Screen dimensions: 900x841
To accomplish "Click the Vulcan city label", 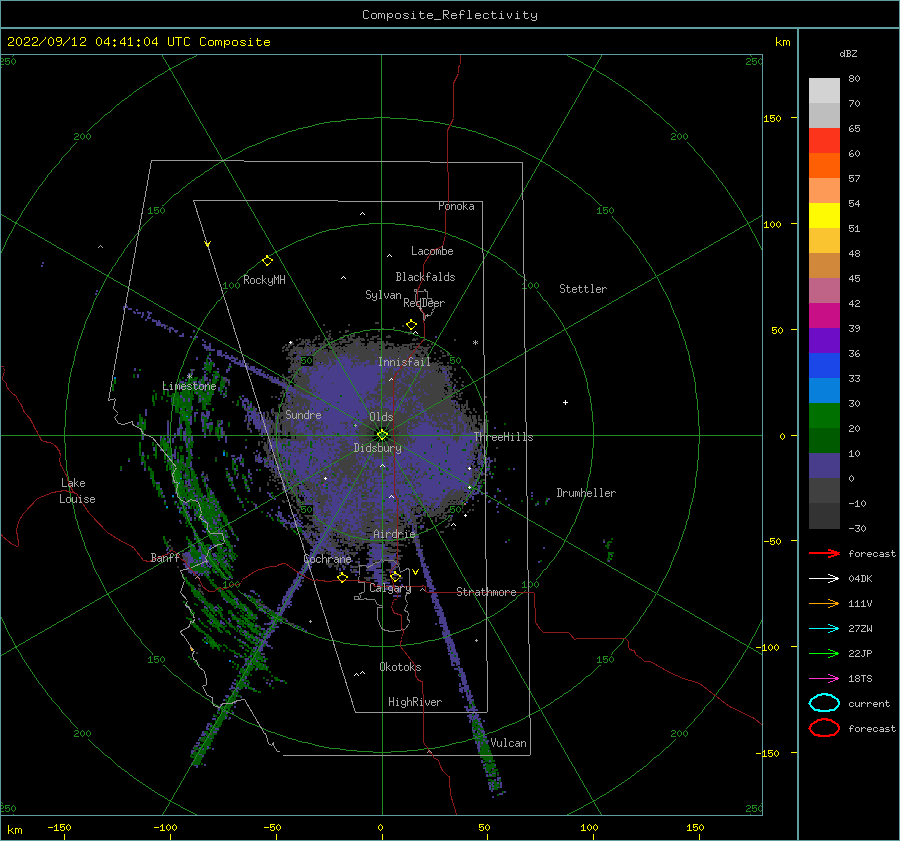I will [508, 743].
